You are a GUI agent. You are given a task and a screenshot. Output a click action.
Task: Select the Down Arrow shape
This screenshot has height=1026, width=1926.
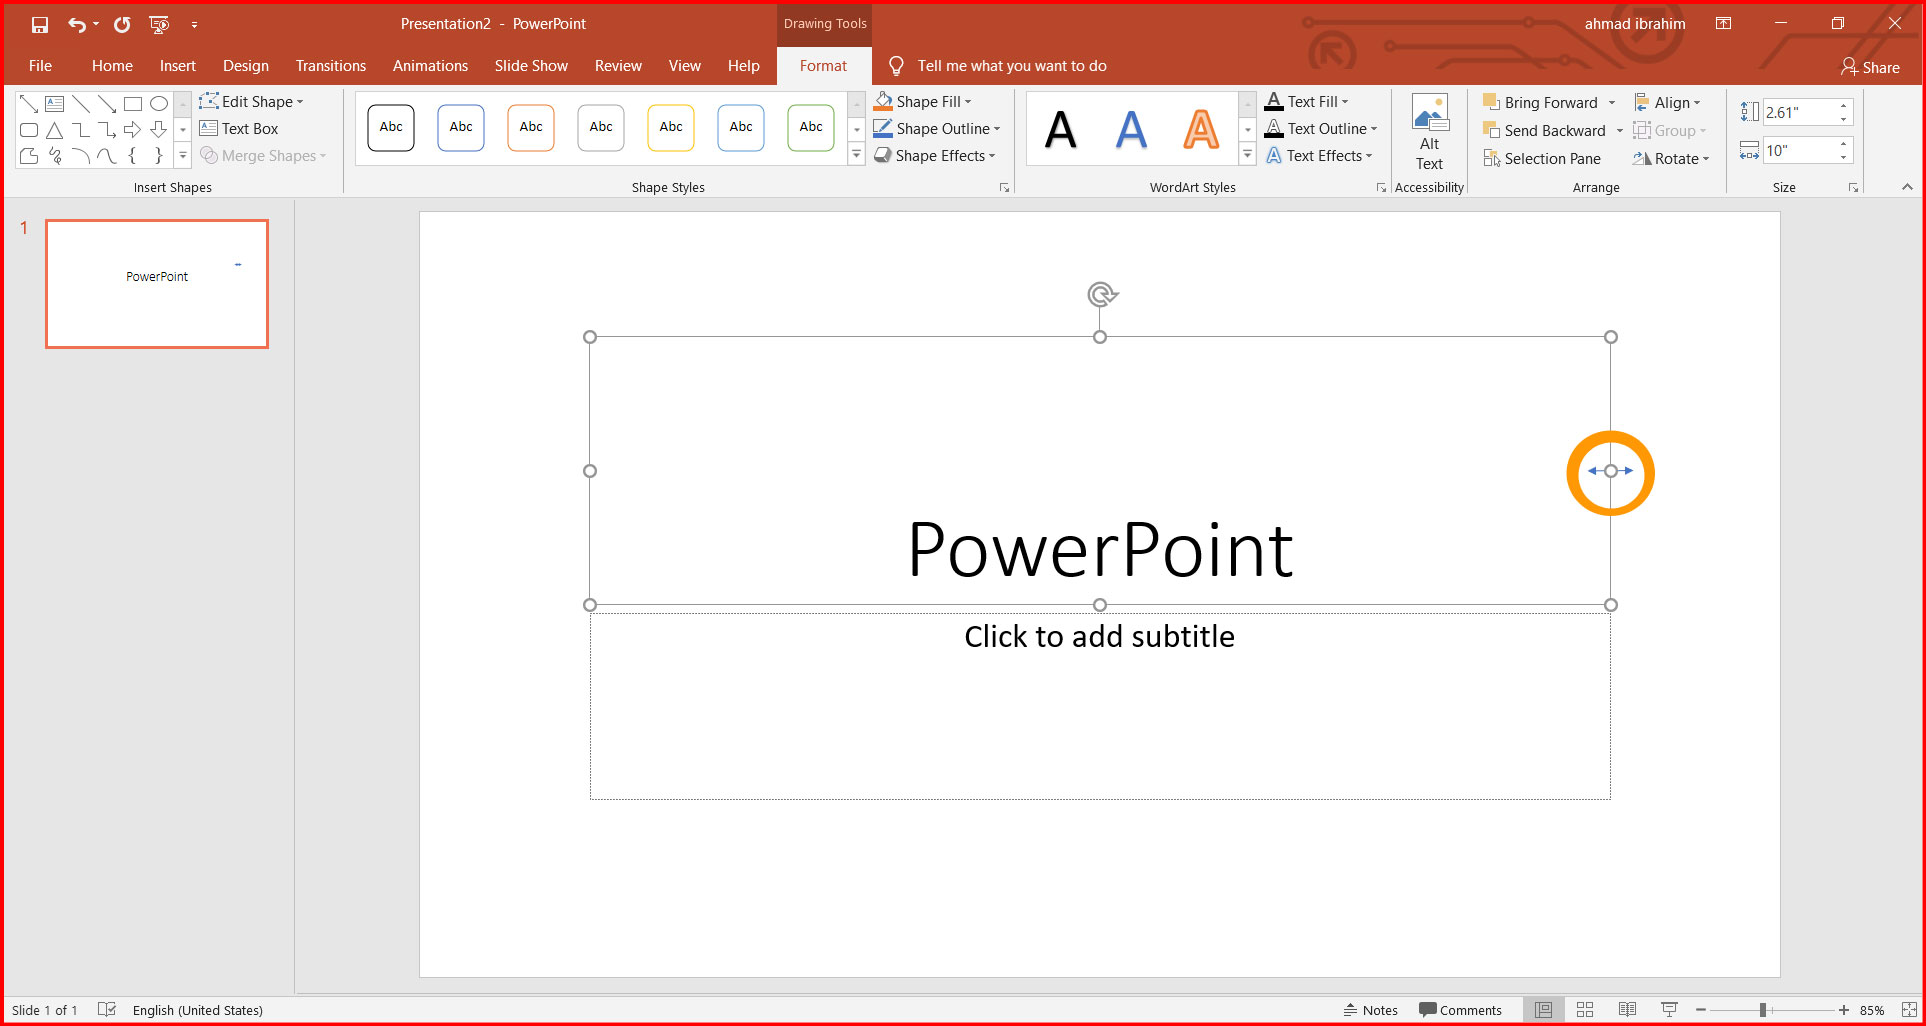tap(159, 130)
